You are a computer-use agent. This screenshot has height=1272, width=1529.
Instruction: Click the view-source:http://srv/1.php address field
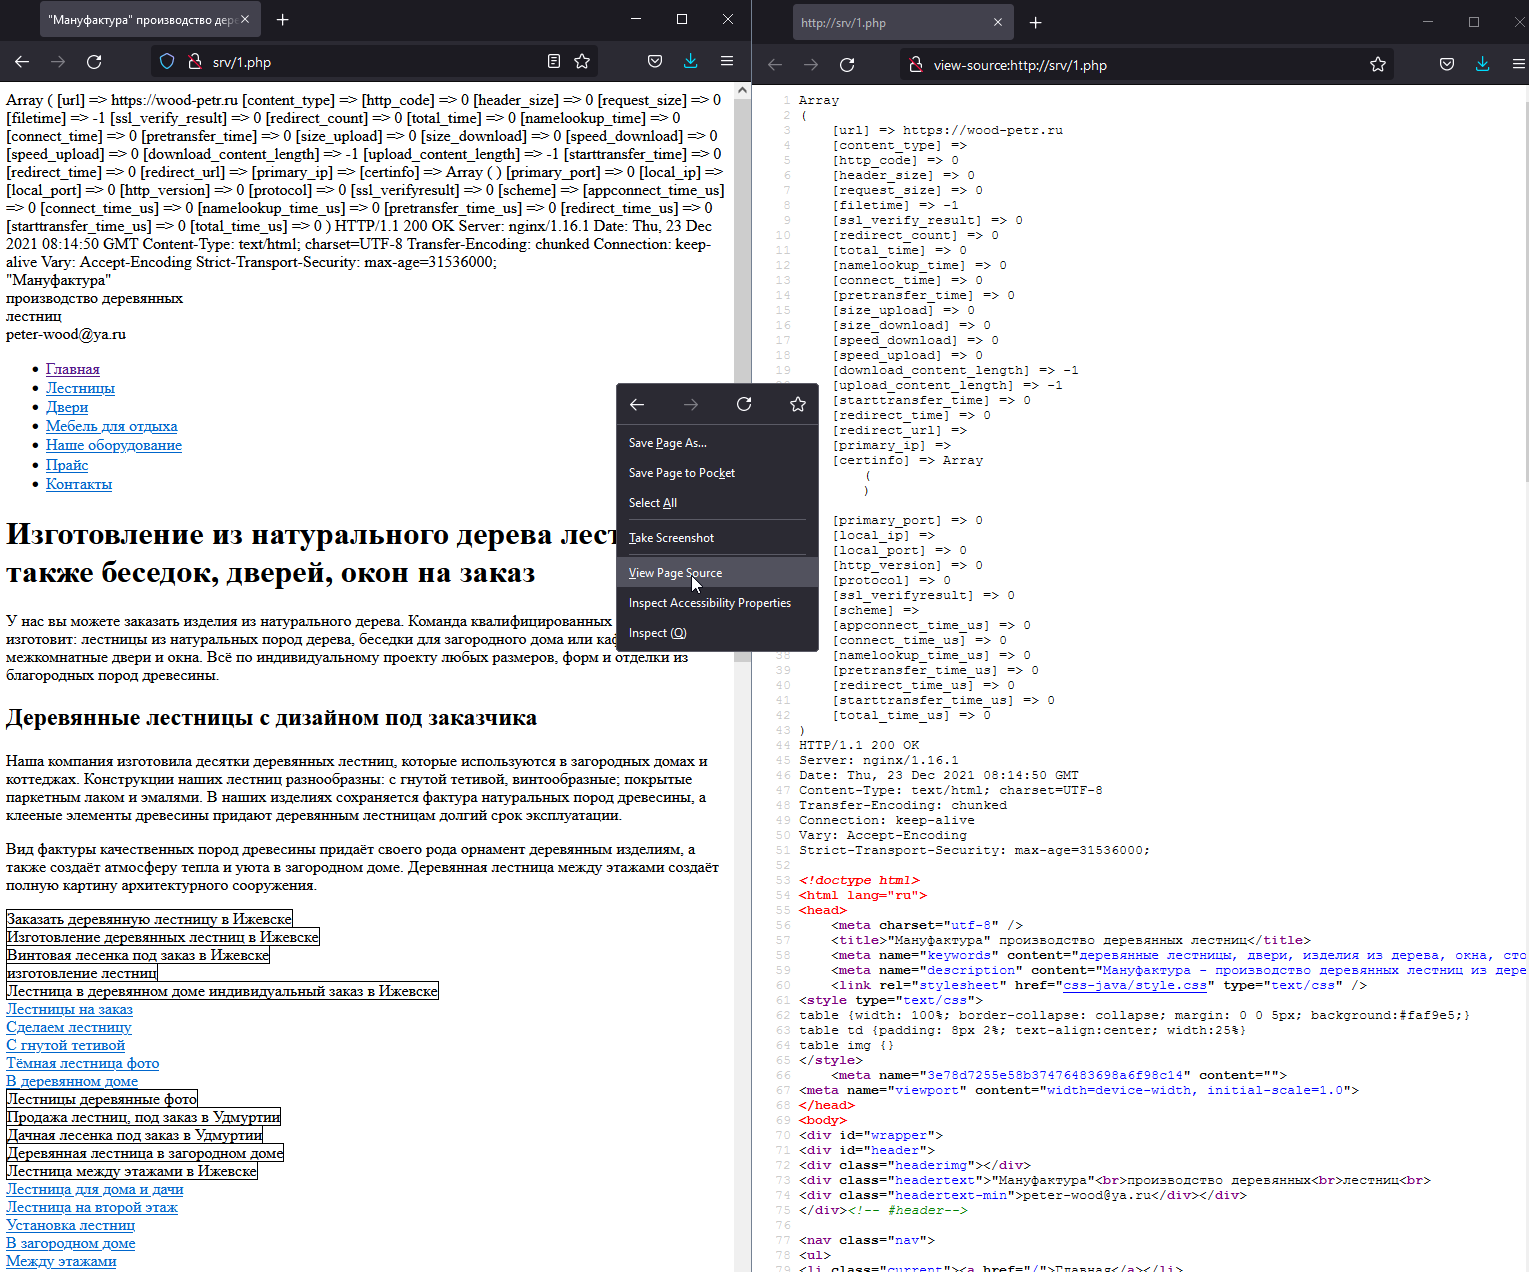coord(1145,65)
